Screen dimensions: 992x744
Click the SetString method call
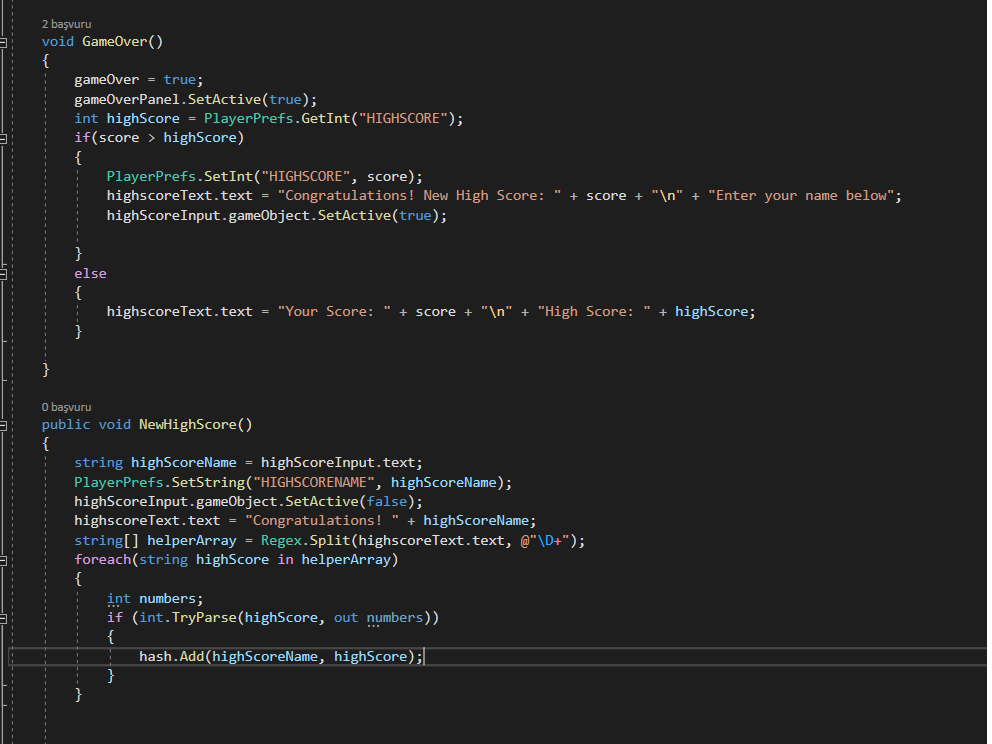pos(208,483)
